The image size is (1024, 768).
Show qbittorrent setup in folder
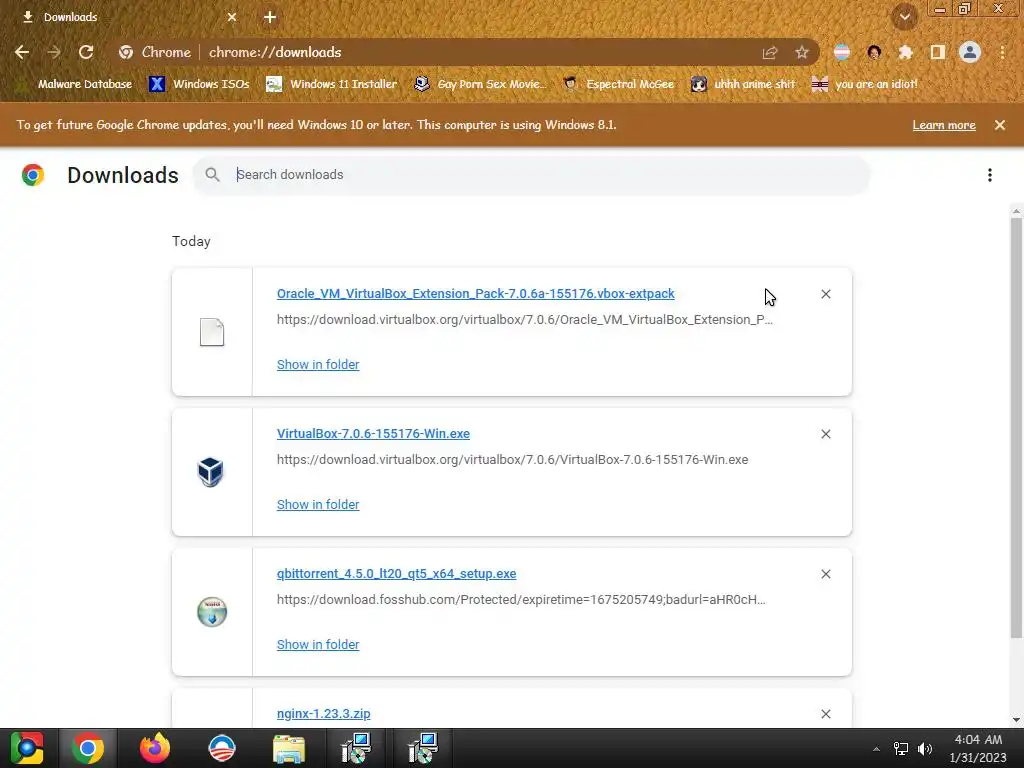(x=318, y=645)
